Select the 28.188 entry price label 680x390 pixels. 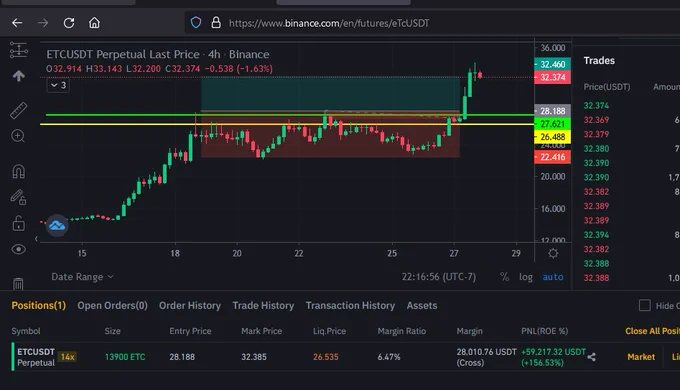tap(552, 111)
